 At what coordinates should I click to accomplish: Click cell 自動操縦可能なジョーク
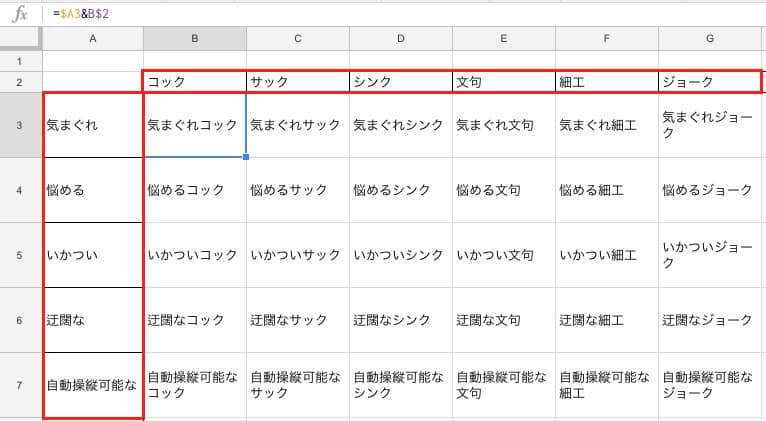(x=710, y=385)
